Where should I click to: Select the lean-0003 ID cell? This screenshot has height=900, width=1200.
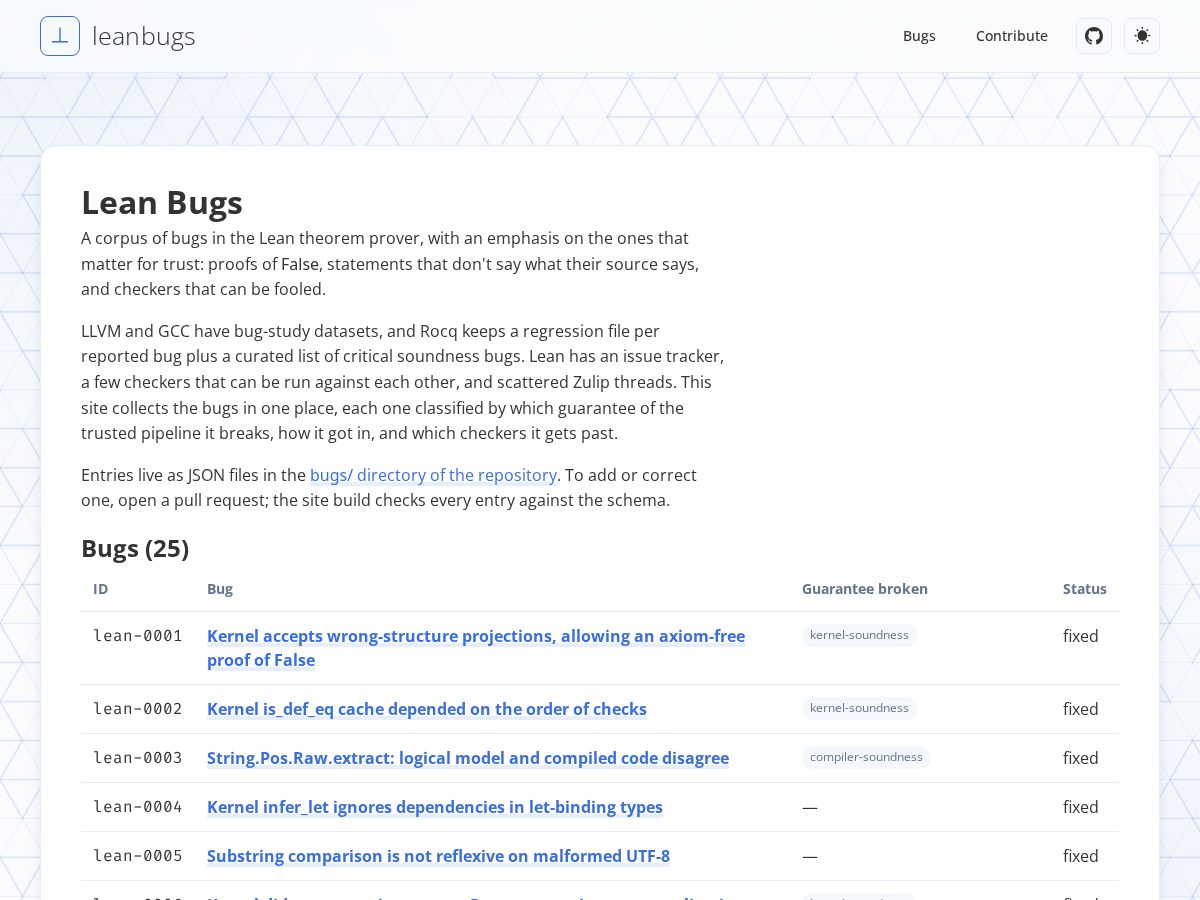point(138,758)
